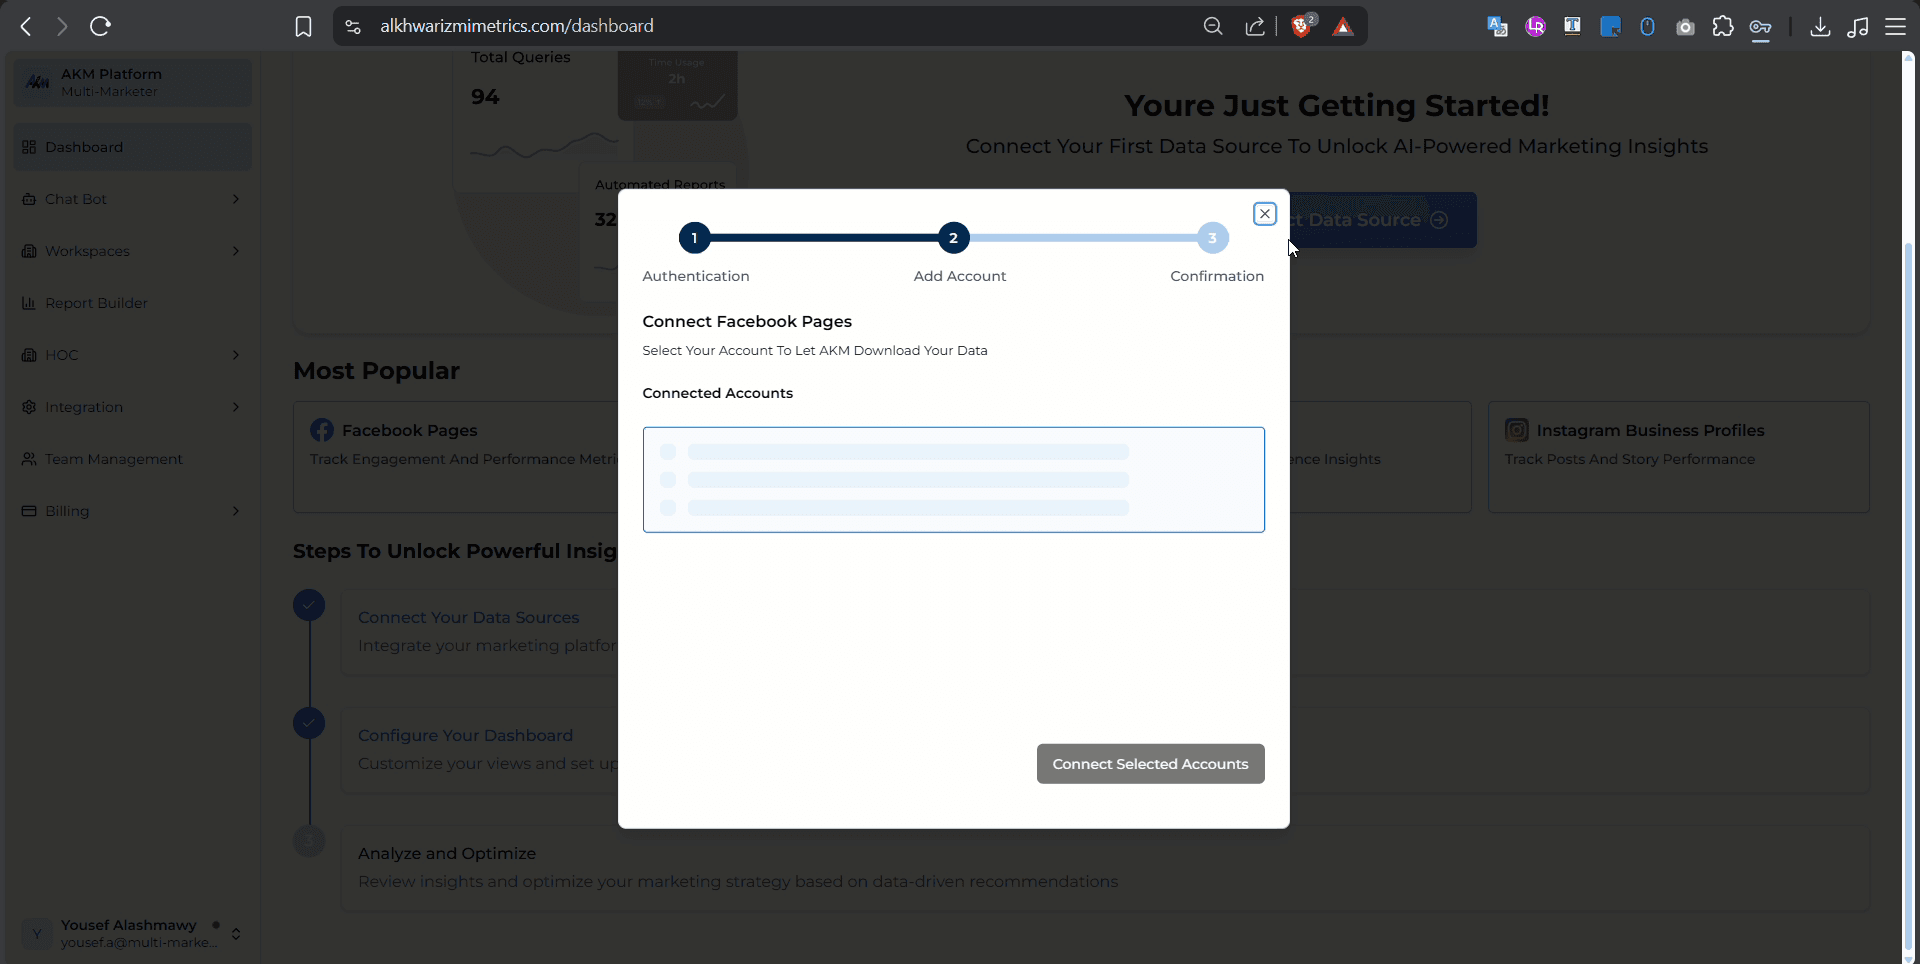Open Team Management in the sidebar
This screenshot has width=1920, height=964.
click(x=133, y=459)
